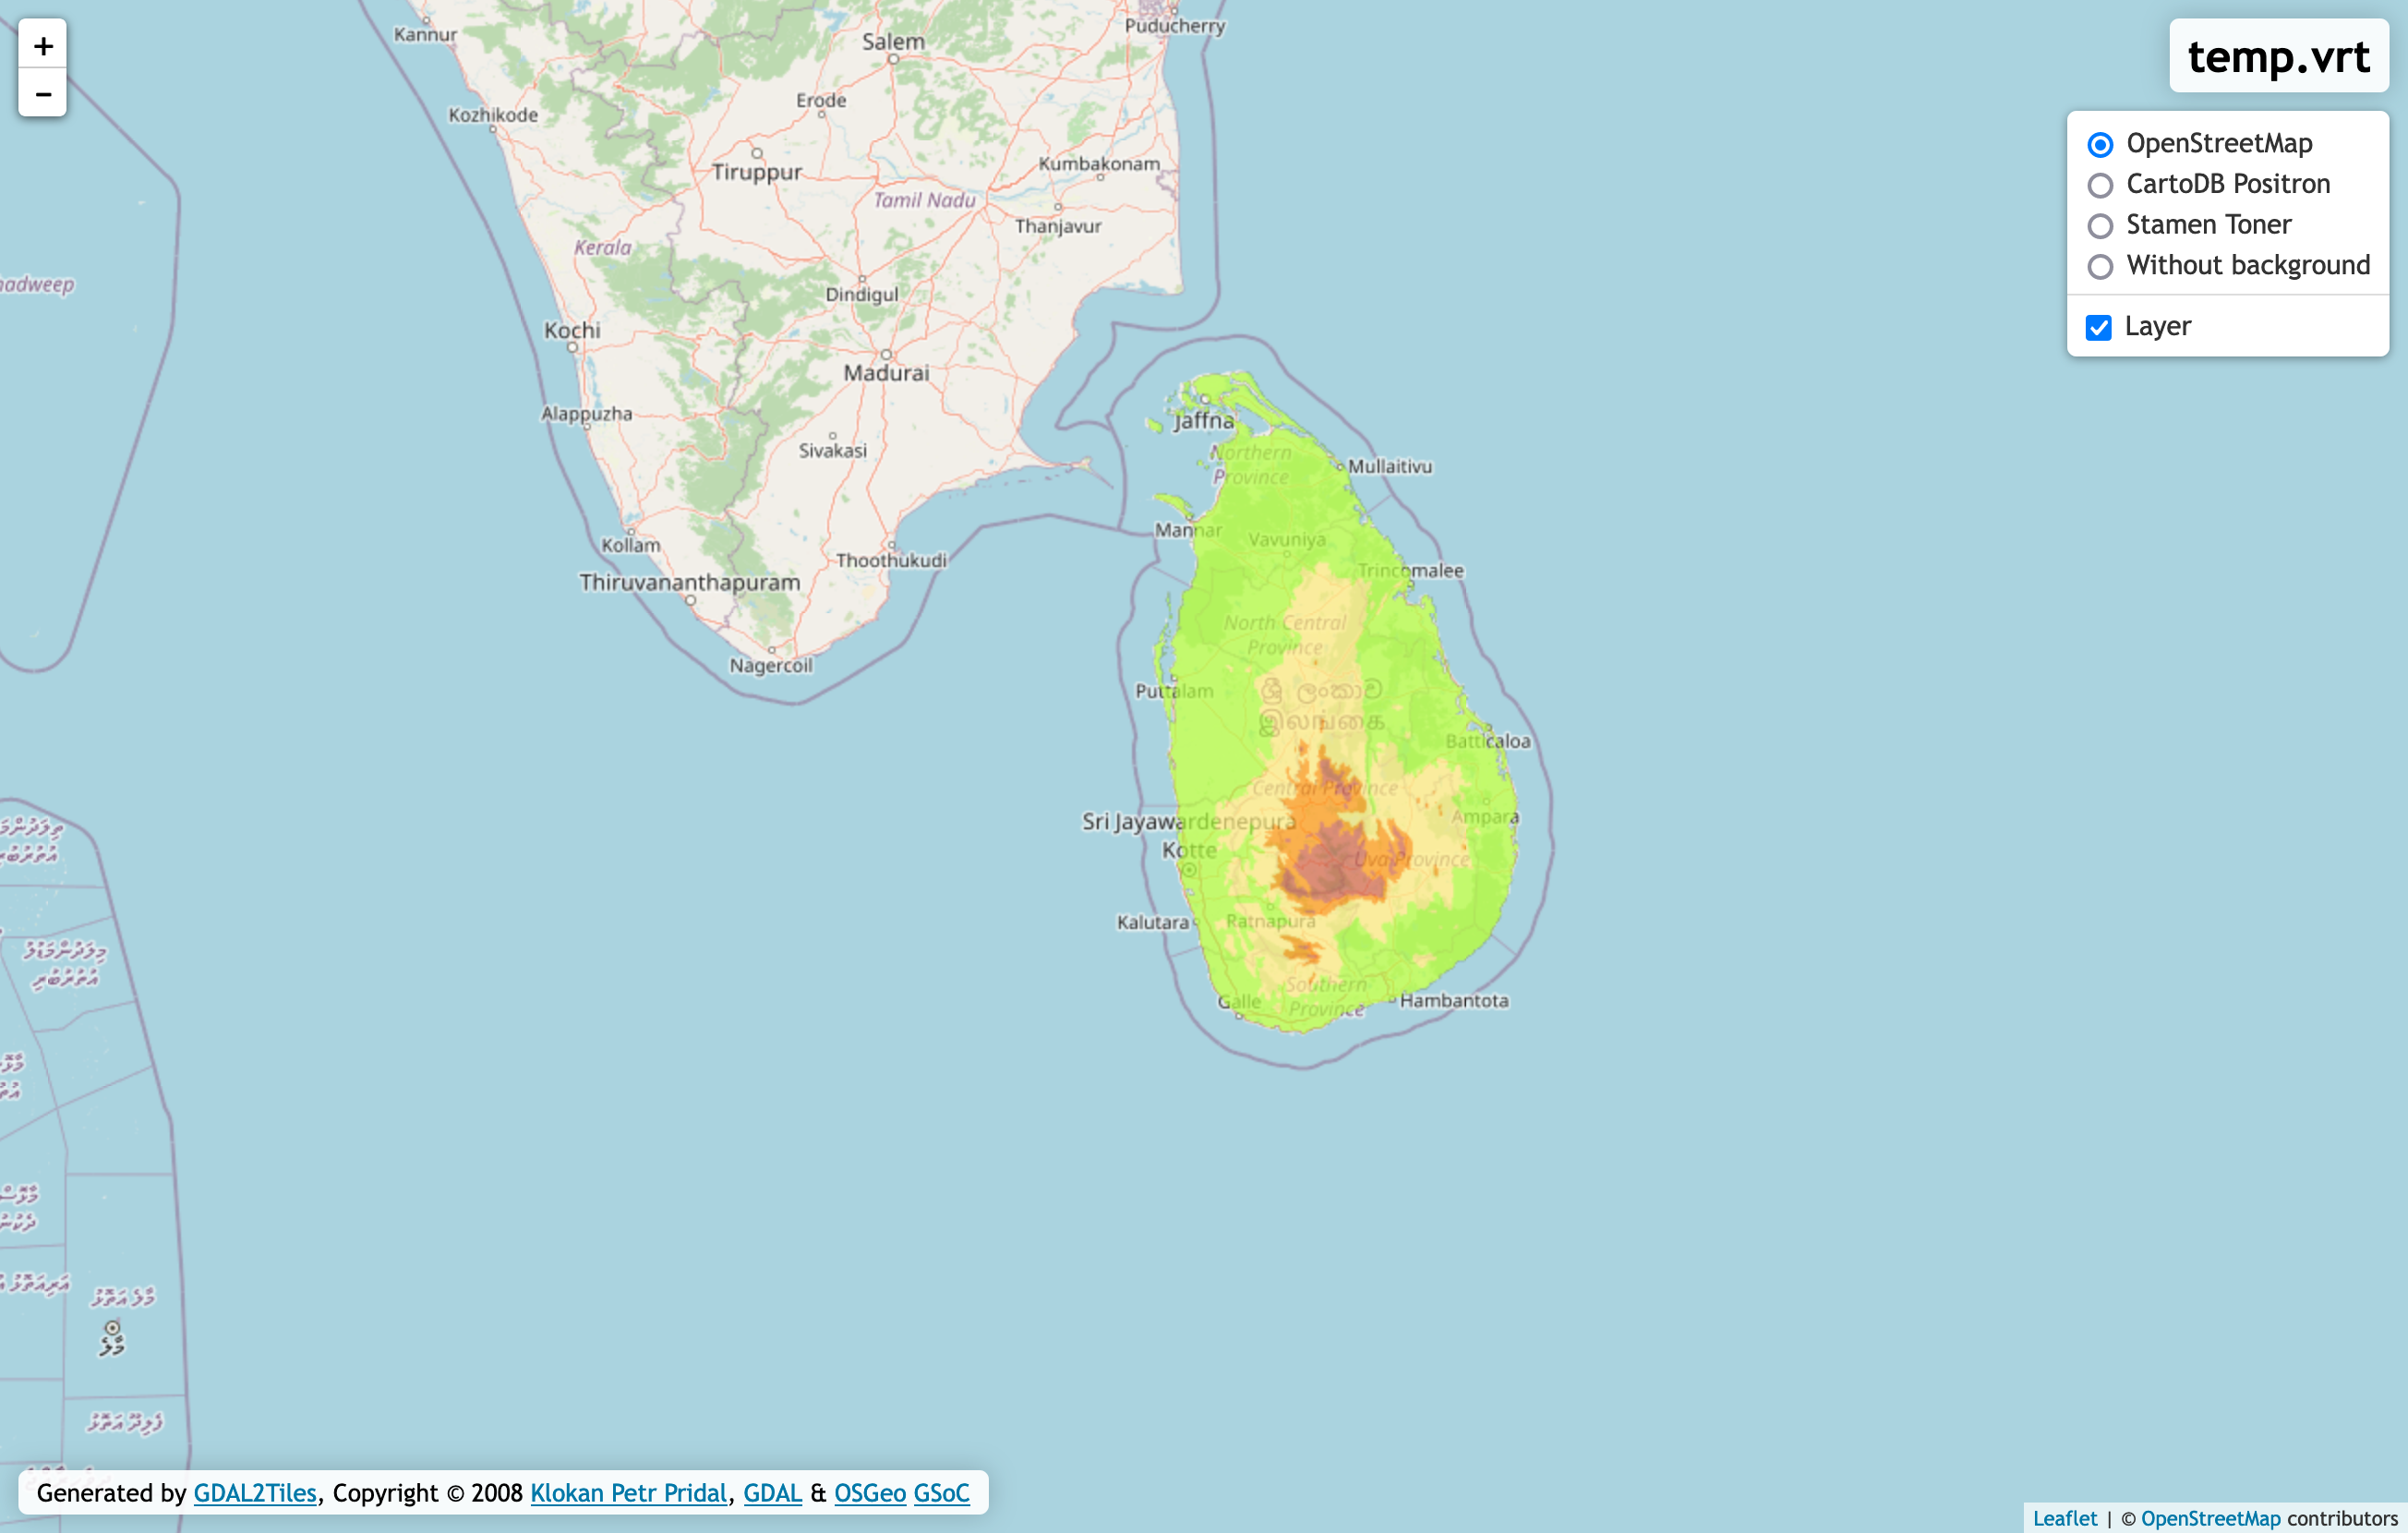2408x1533 pixels.
Task: Open the OpenStreetMap contributors link
Action: [x=2210, y=1518]
